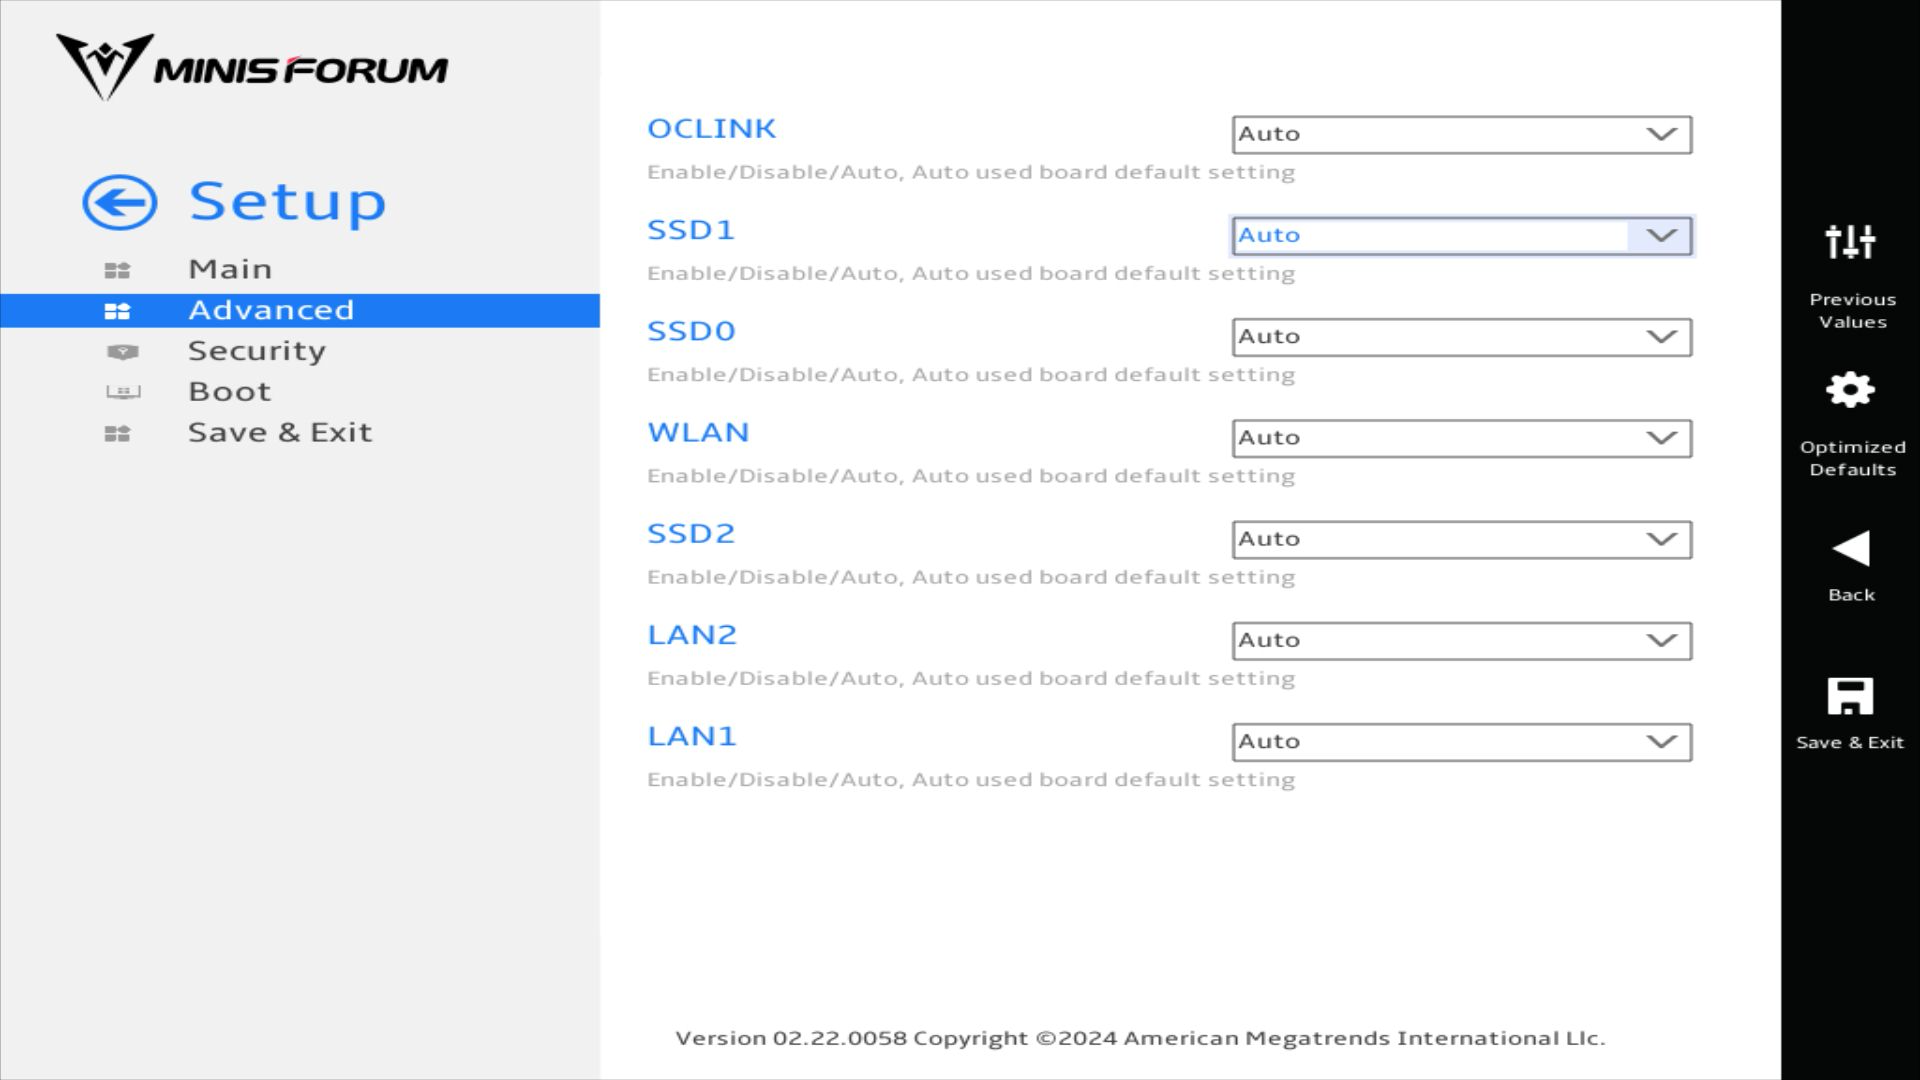
Task: Click the icon next to Boot
Action: click(123, 392)
